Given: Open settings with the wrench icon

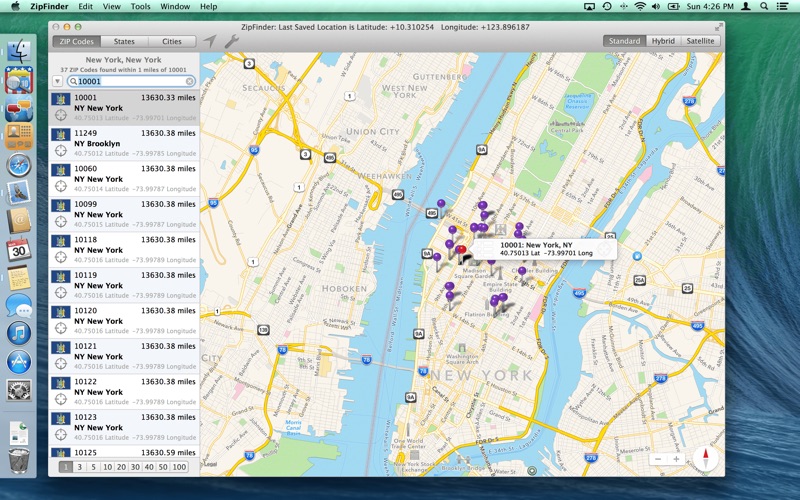Looking at the screenshot, I should click(x=230, y=41).
